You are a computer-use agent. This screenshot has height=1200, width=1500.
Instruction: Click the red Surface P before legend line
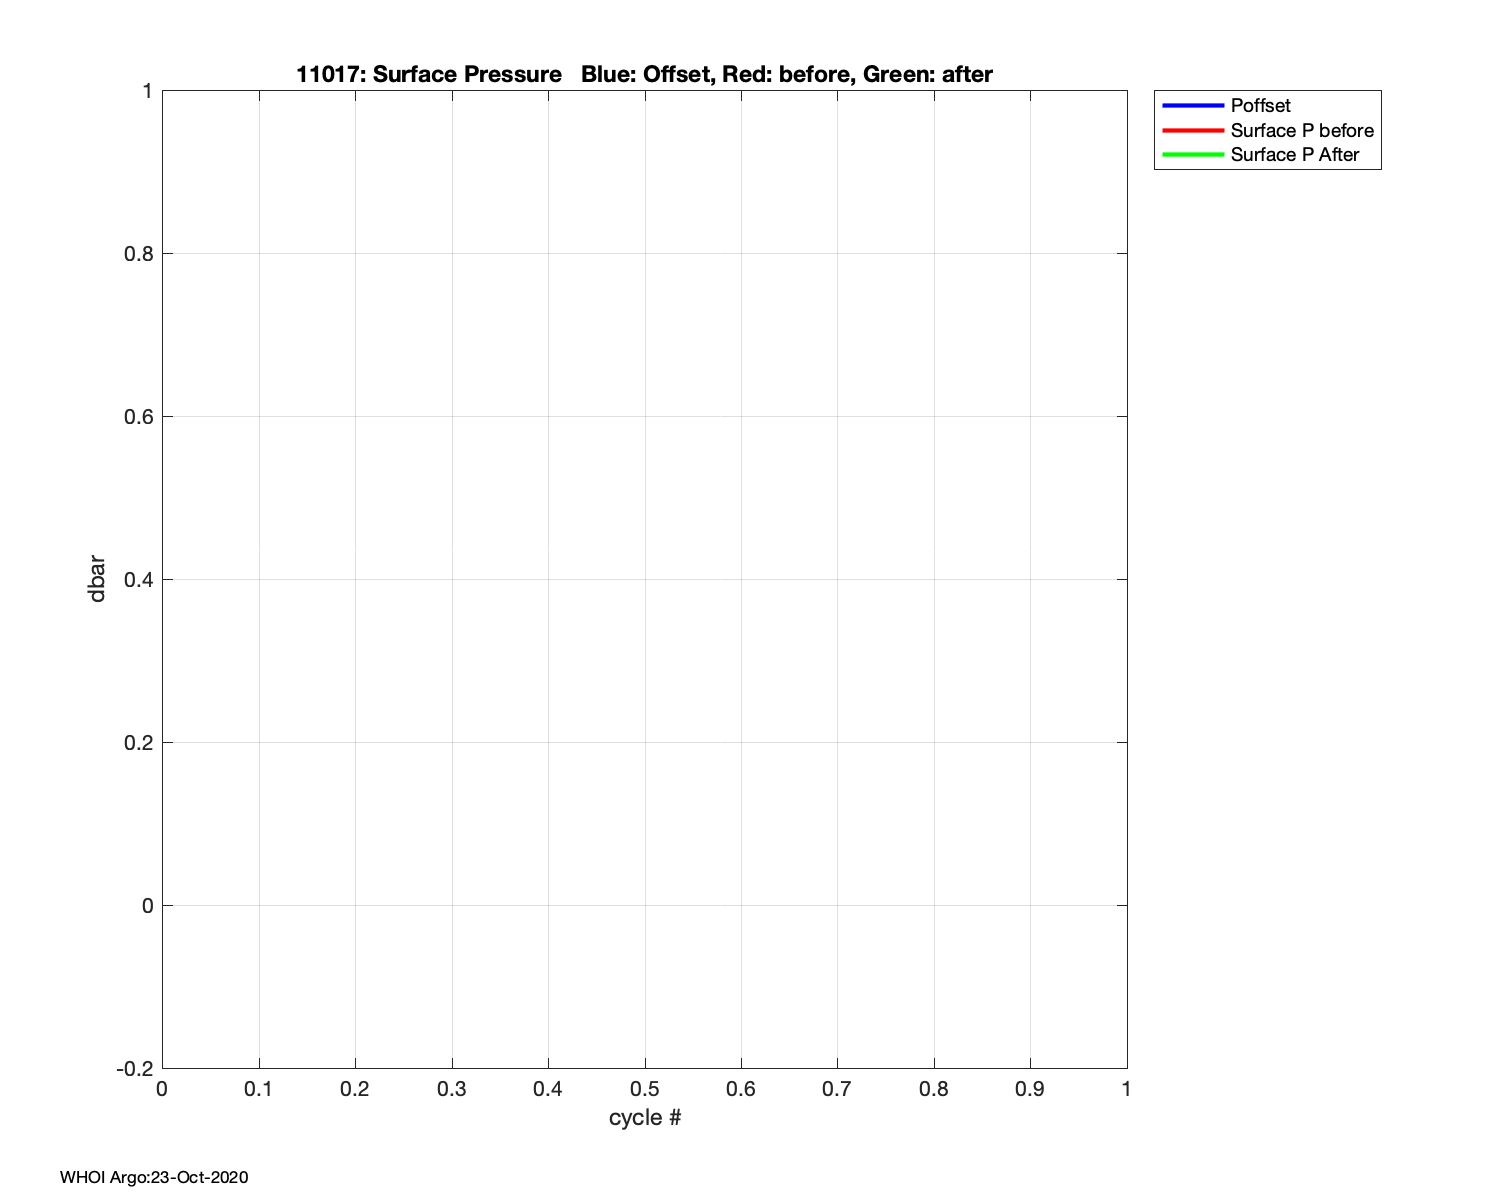click(1193, 130)
